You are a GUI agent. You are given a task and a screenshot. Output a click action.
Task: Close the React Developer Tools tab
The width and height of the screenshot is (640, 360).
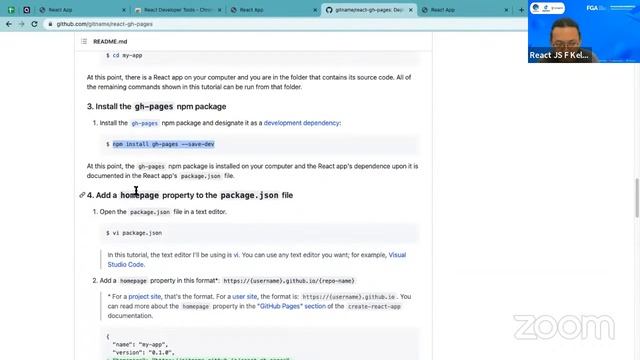tap(220, 10)
